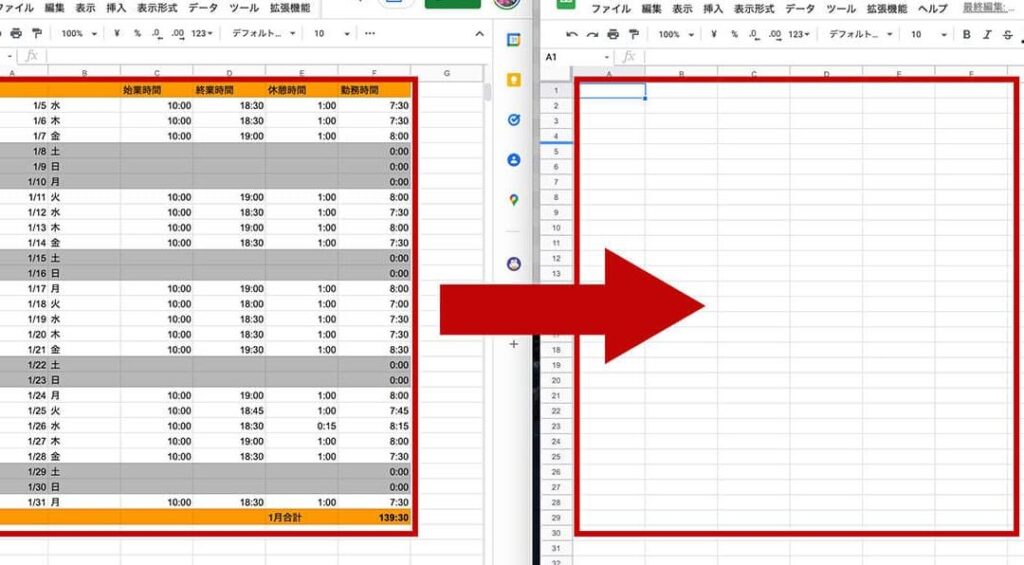
Task: Open the ヘルプ menu in right window
Action: [x=932, y=8]
